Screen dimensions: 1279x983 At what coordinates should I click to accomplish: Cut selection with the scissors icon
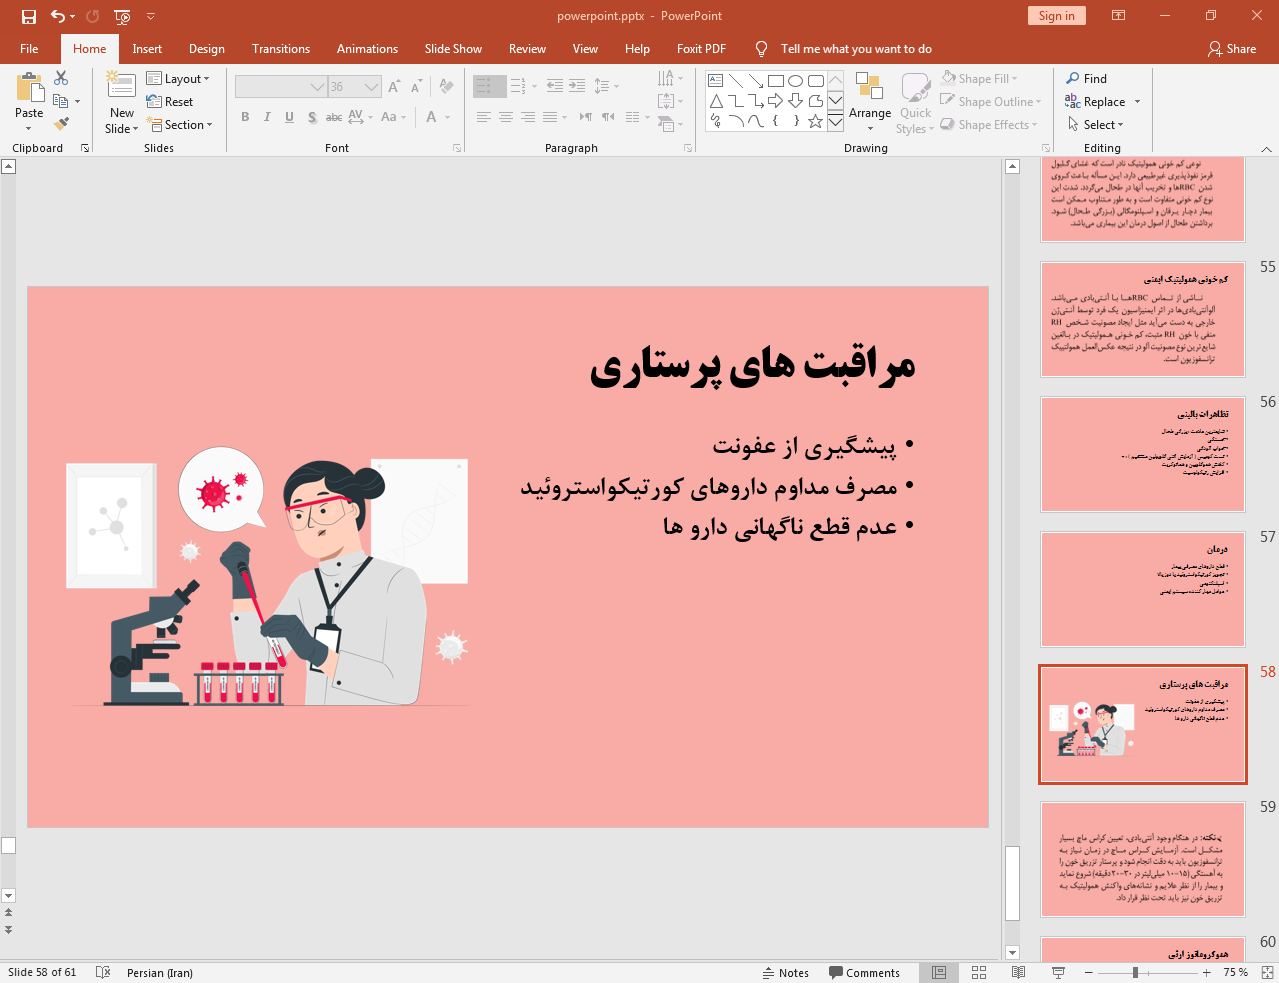(x=61, y=78)
